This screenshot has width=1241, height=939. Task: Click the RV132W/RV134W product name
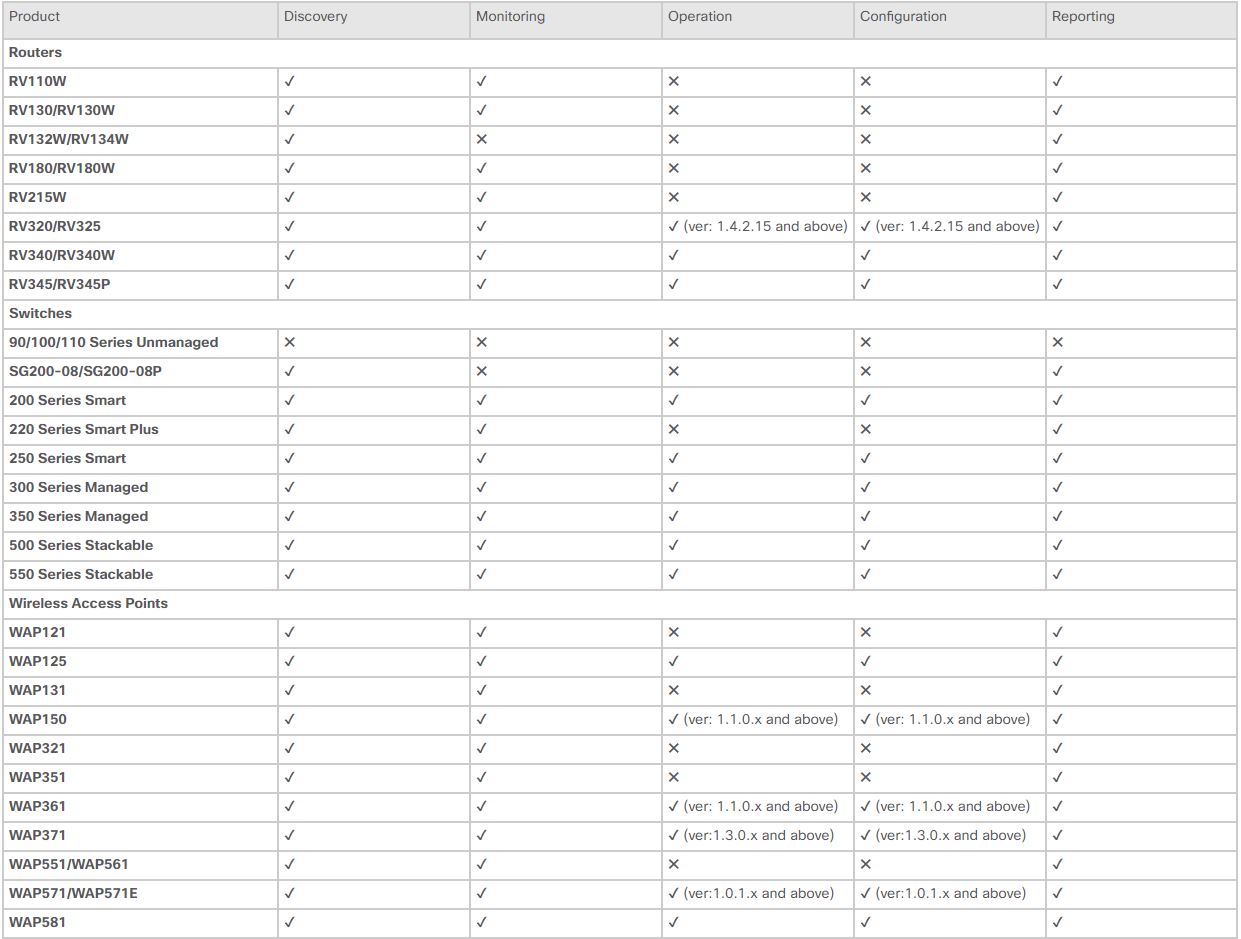69,139
